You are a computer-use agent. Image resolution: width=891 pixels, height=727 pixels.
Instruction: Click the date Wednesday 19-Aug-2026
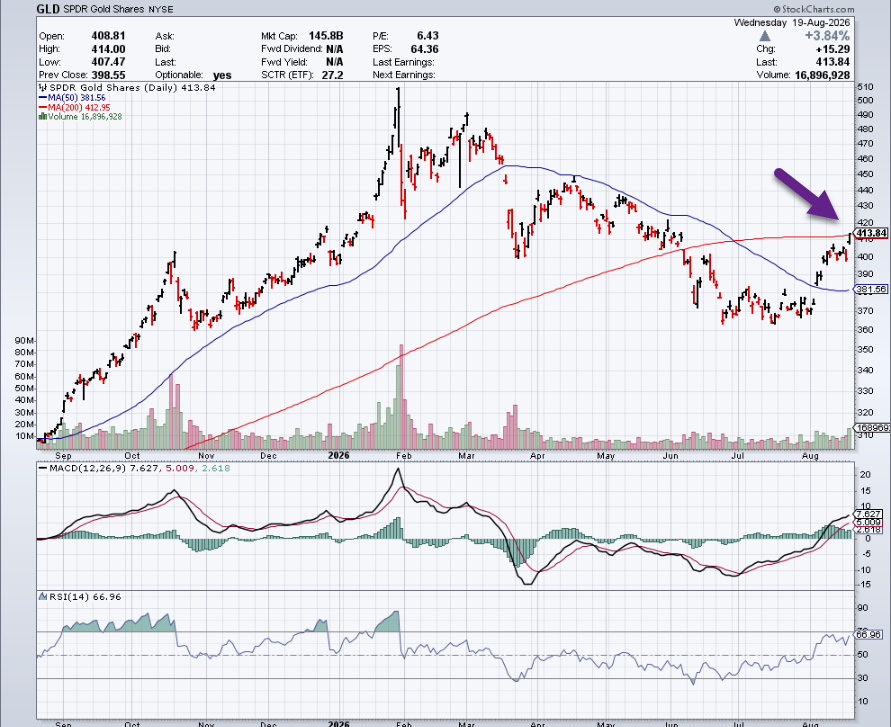click(x=792, y=23)
